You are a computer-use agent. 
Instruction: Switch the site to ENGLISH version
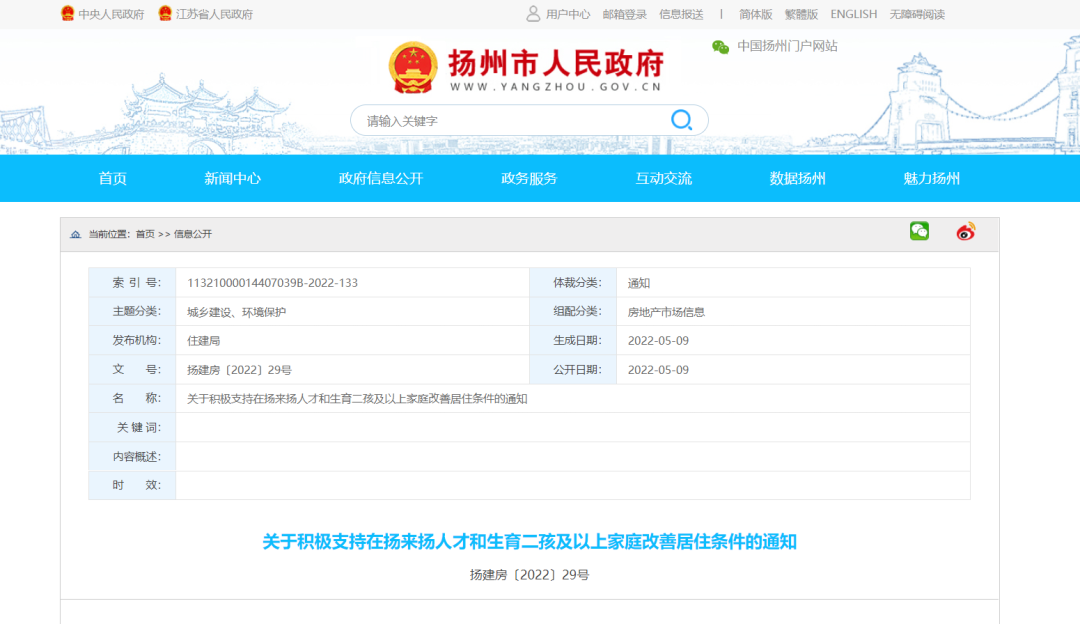(x=853, y=14)
